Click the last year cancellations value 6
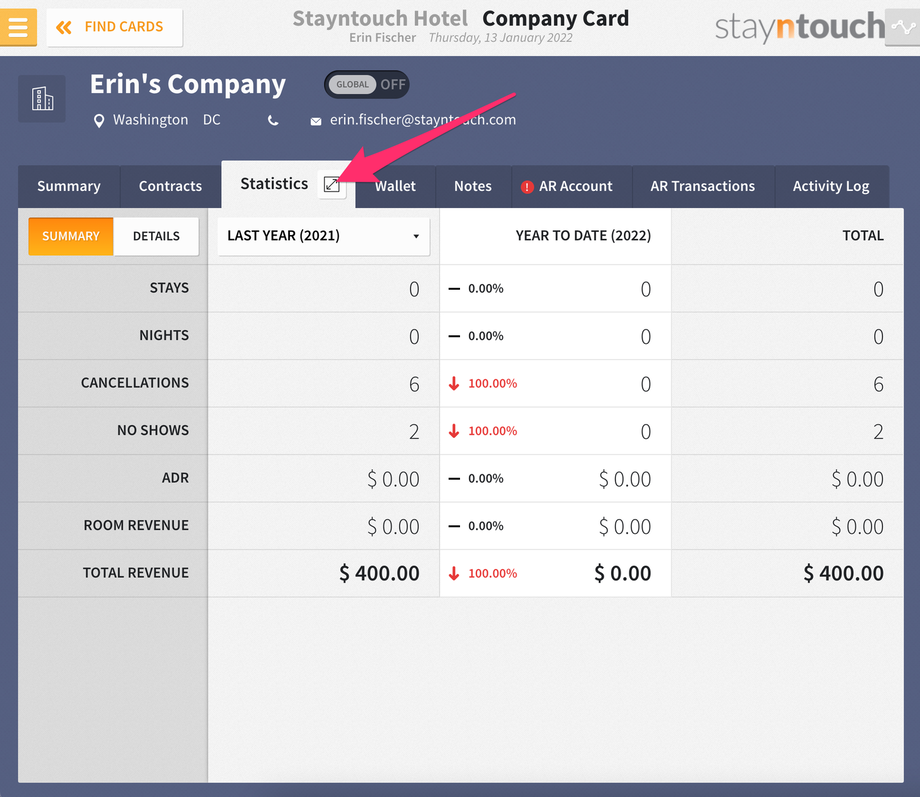The width and height of the screenshot is (920, 797). coord(414,384)
